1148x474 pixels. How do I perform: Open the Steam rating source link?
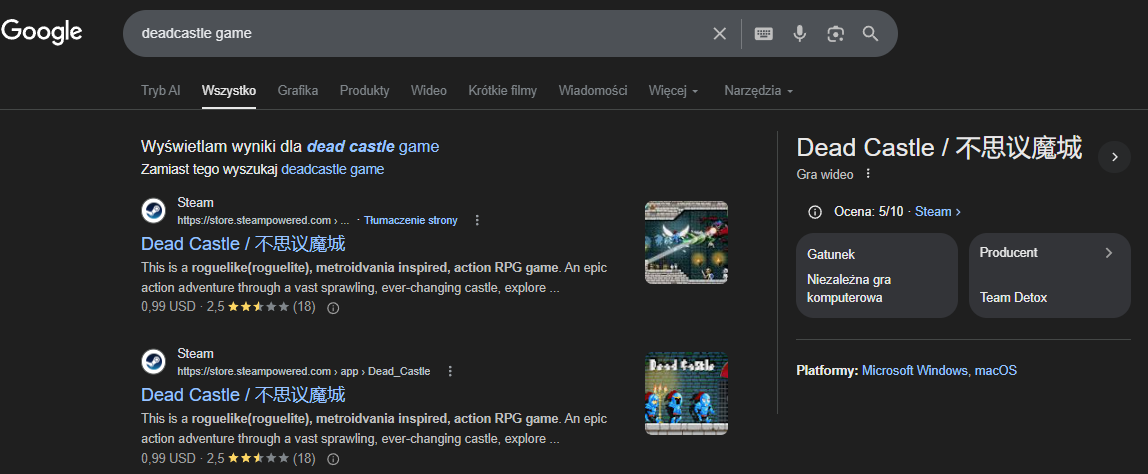(x=938, y=212)
